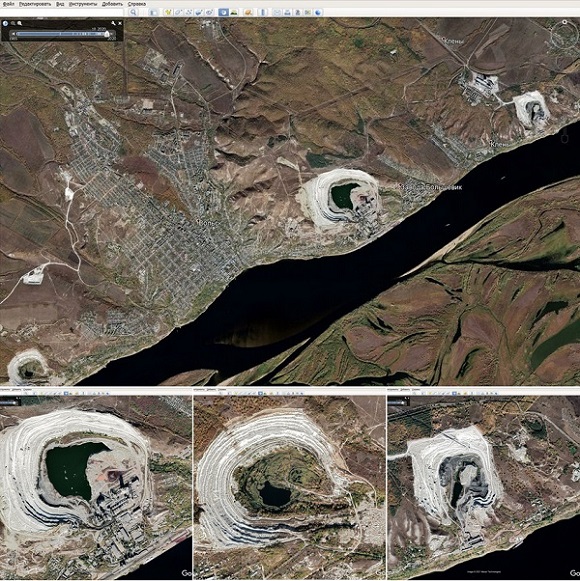Click the bottom-right gray quarry view
580x581 pixels.
click(484, 487)
